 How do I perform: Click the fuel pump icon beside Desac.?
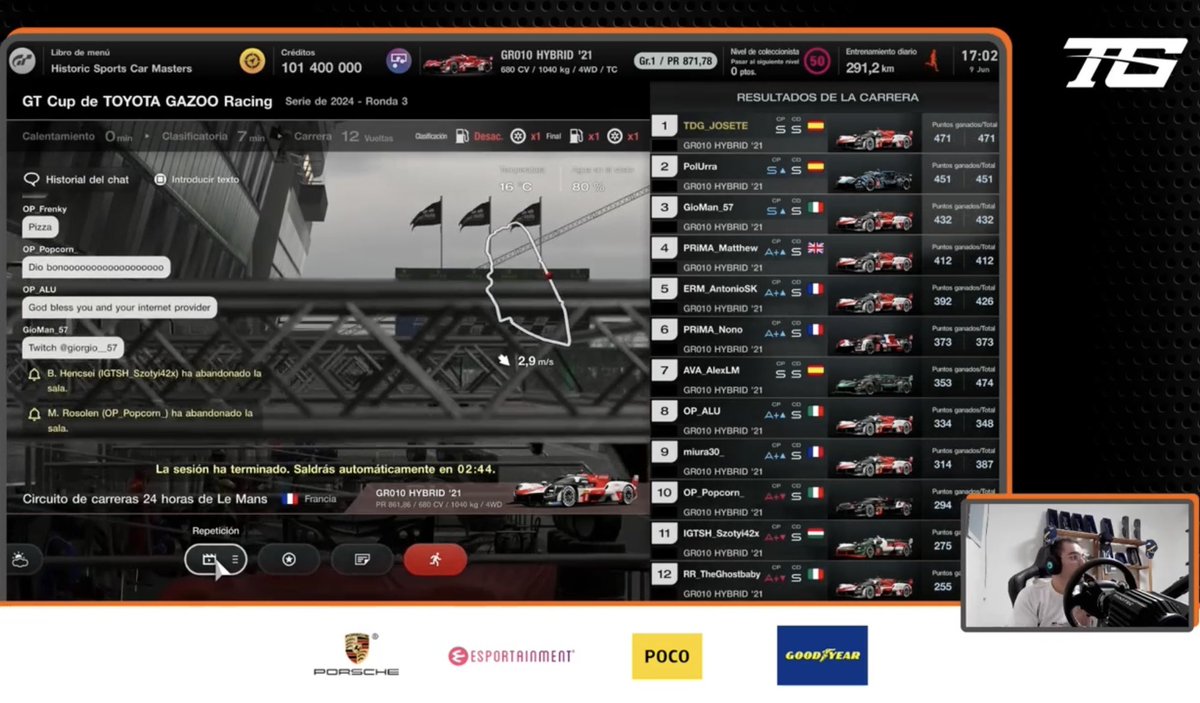(x=462, y=136)
